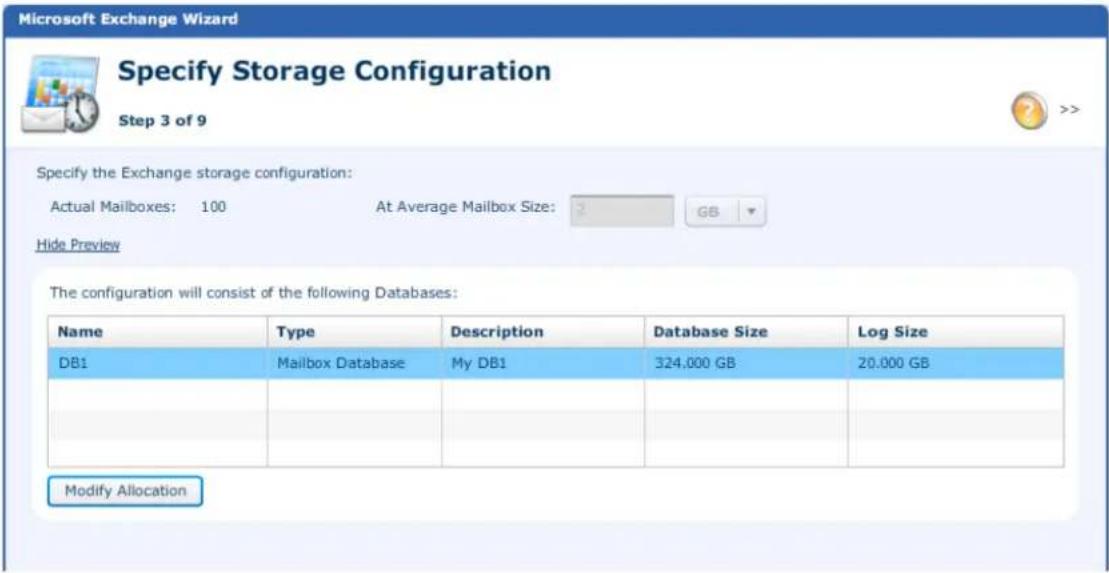The height and width of the screenshot is (573, 1109).
Task: Click the Log Size column header
Action: click(956, 332)
